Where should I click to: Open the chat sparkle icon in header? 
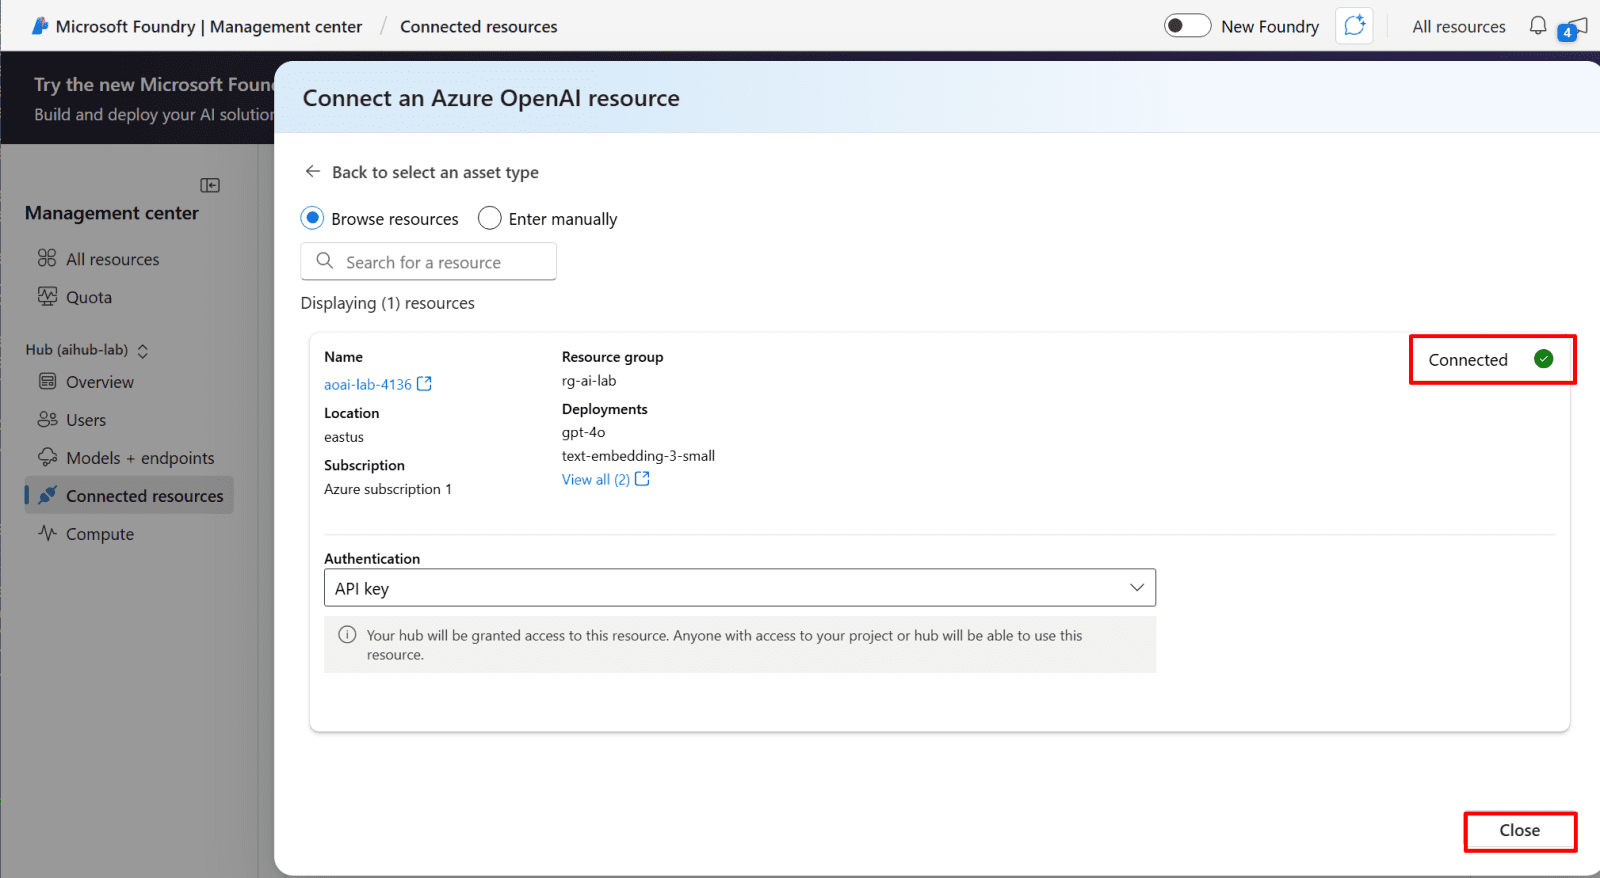(x=1354, y=26)
